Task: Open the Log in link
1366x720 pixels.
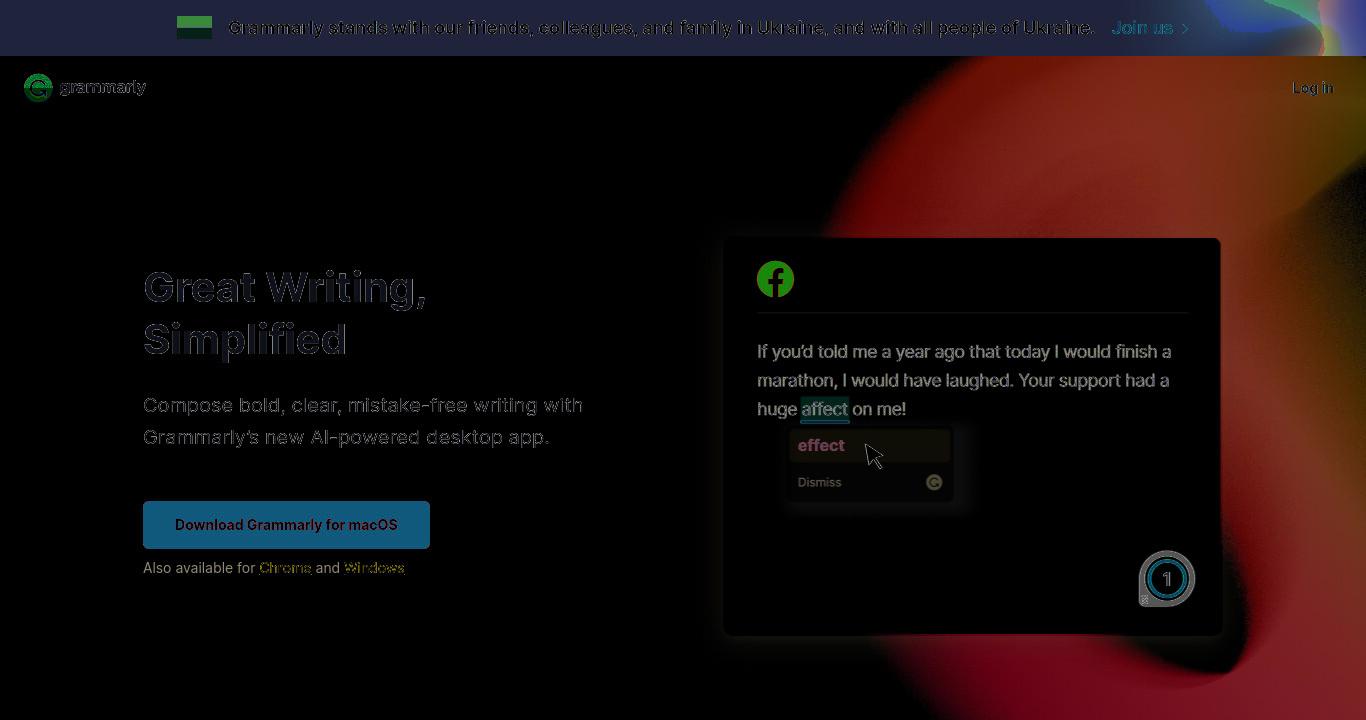Action: tap(1312, 88)
